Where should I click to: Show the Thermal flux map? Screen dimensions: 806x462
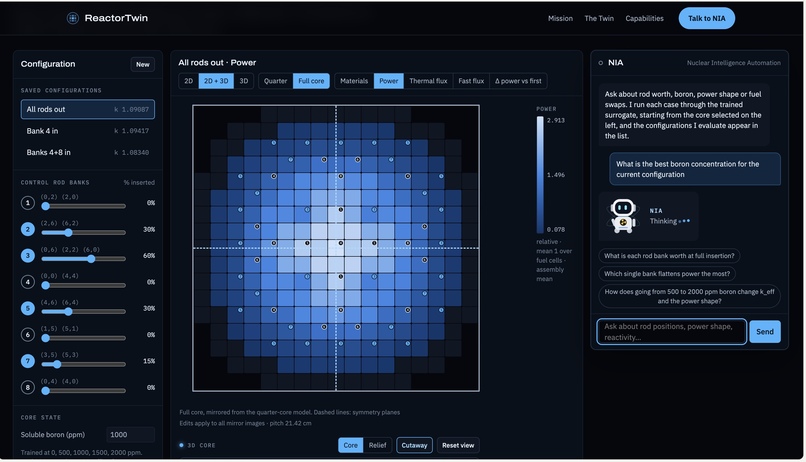point(428,81)
